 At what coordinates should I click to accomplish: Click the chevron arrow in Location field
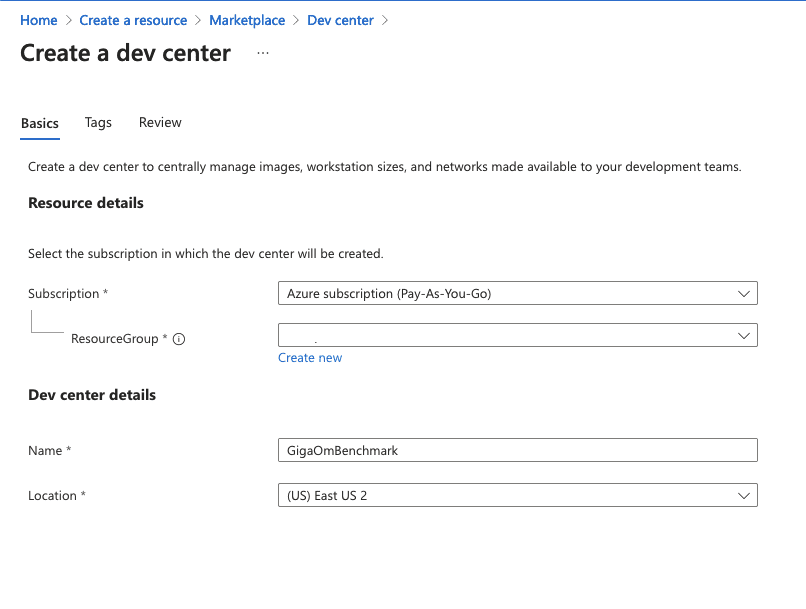(x=743, y=496)
